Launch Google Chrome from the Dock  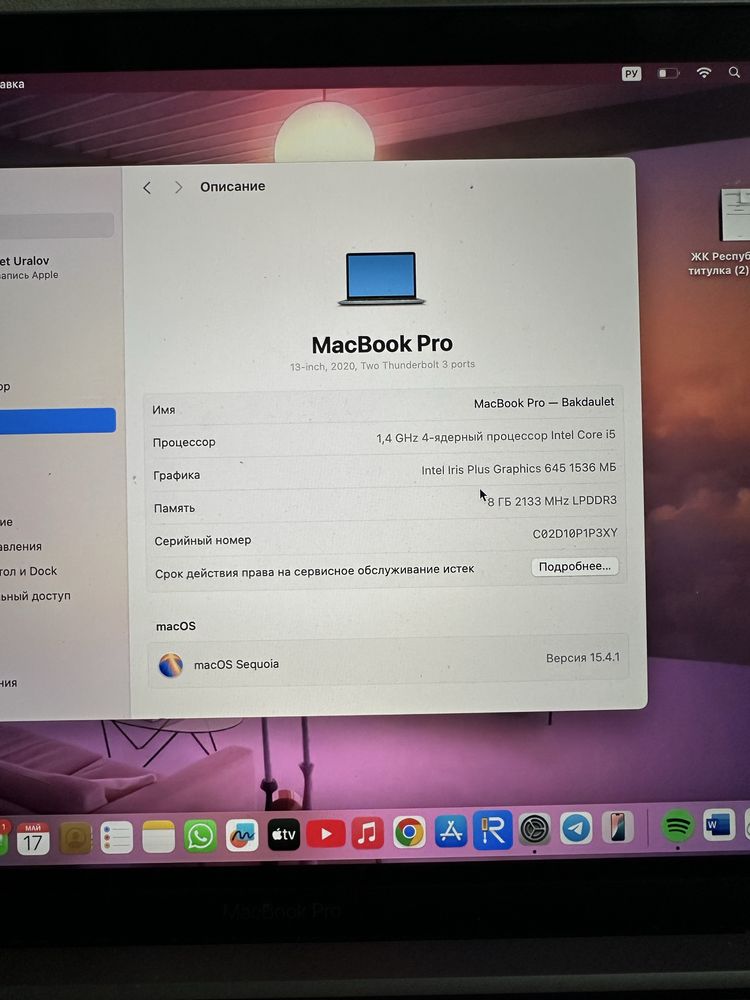[409, 832]
